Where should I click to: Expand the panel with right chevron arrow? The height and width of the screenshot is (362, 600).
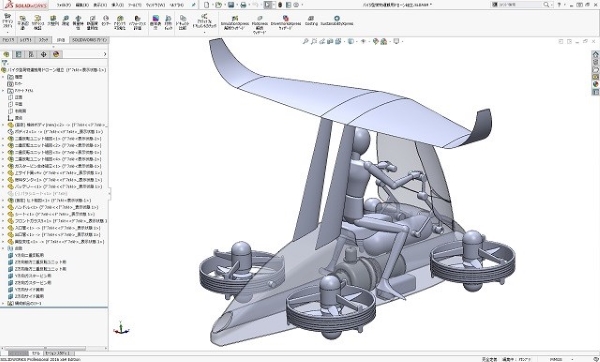coord(105,54)
